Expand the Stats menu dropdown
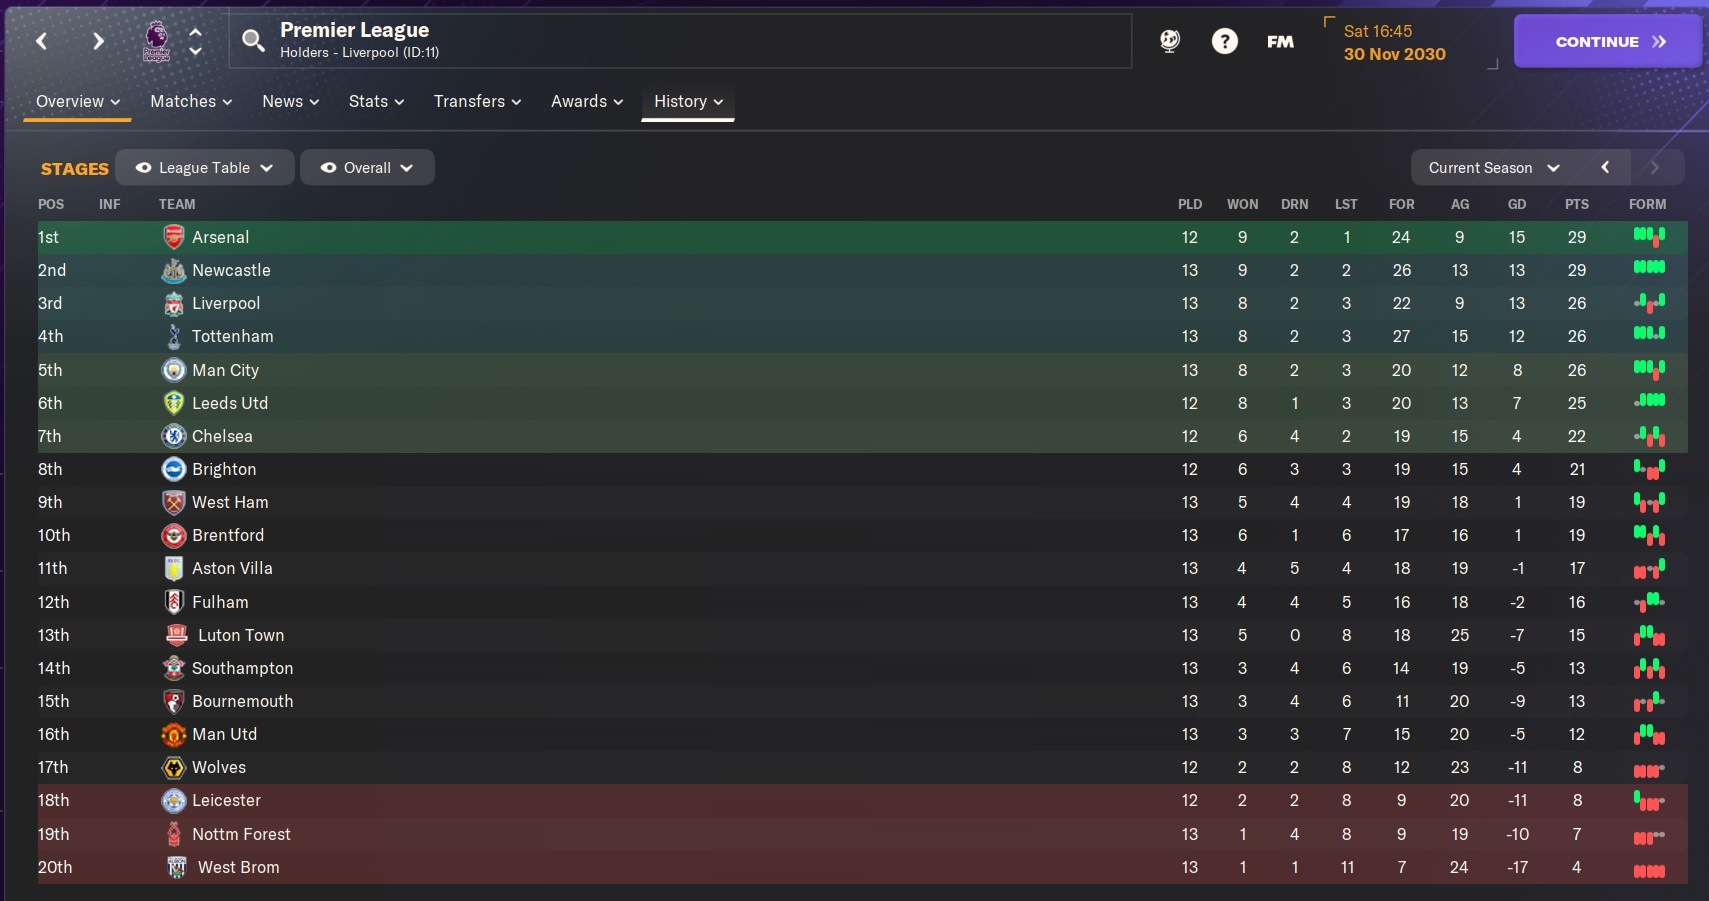The image size is (1709, 901). [x=376, y=101]
